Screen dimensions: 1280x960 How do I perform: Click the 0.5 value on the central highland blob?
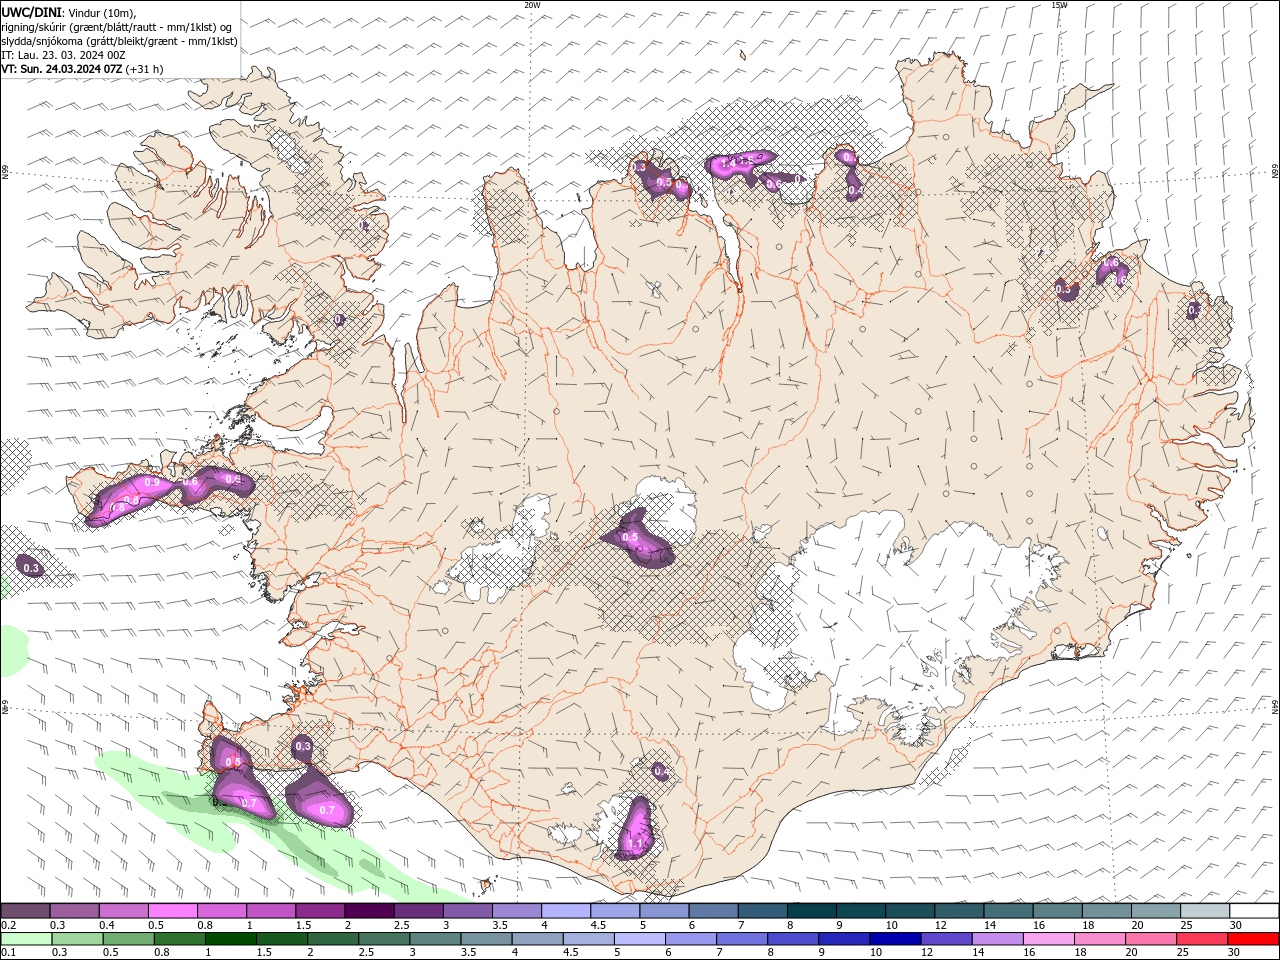click(x=630, y=538)
